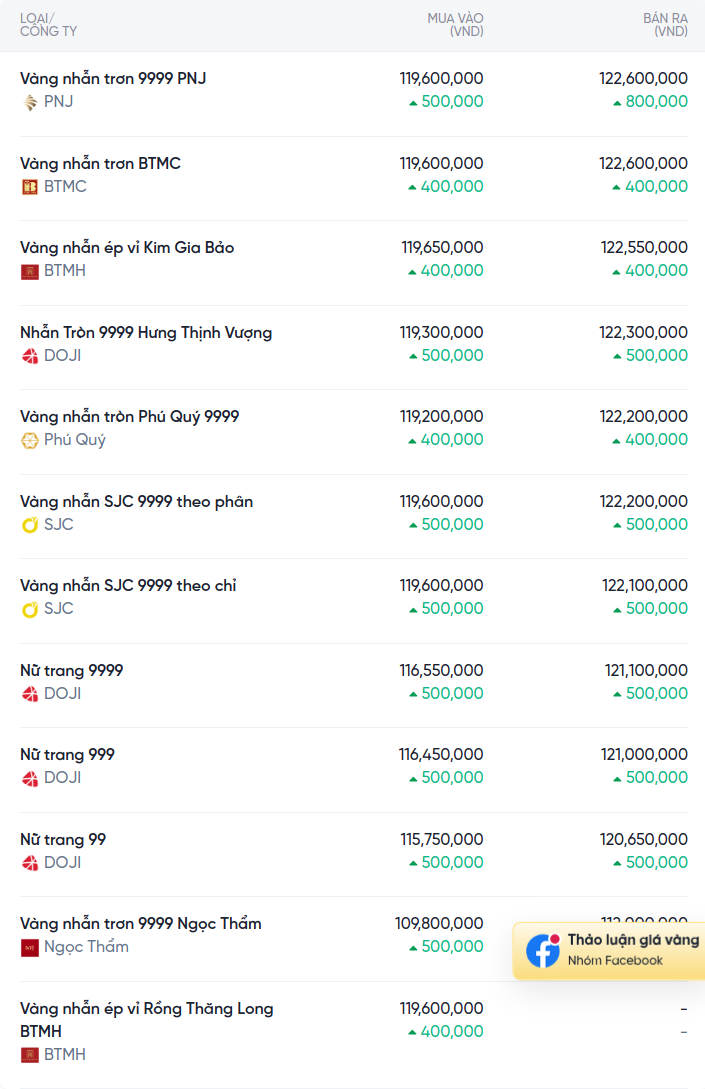Click the BTMC logo icon
Image resolution: width=705 pixels, height=1089 pixels.
click(30, 187)
